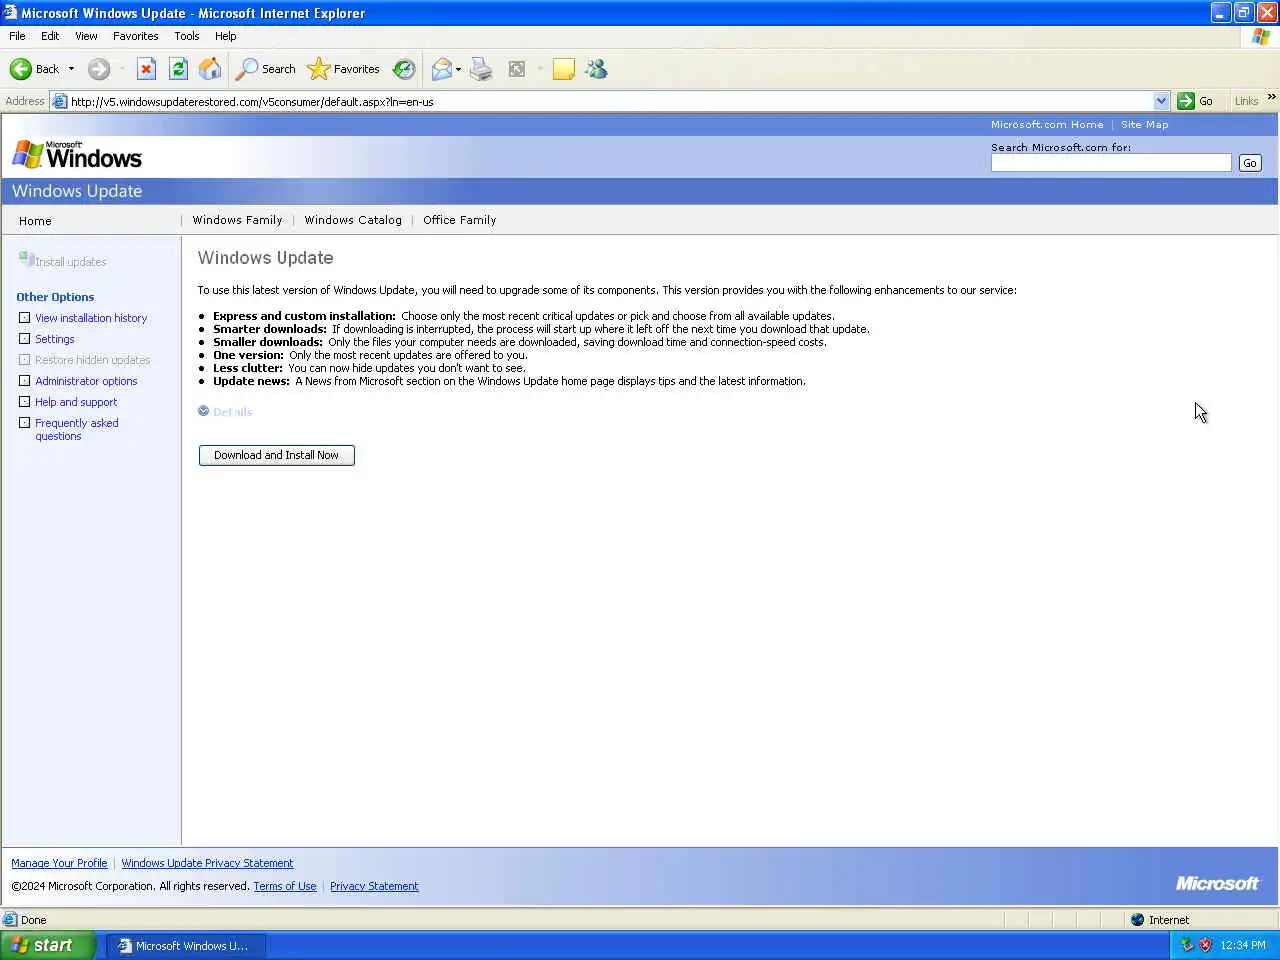Open History toolbar icon
The width and height of the screenshot is (1280, 960).
pyautogui.click(x=404, y=69)
